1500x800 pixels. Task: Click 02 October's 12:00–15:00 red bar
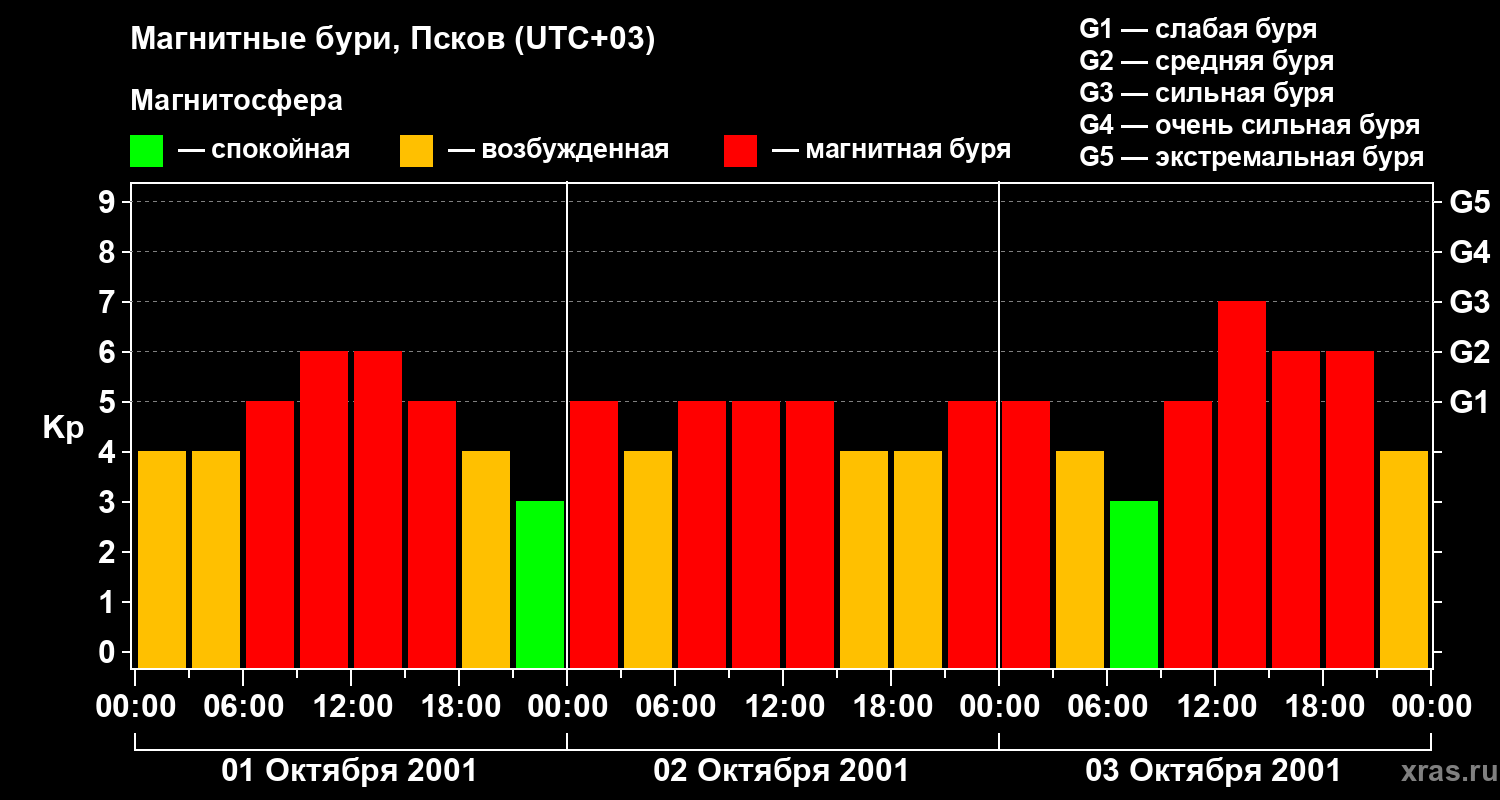[x=810, y=534]
